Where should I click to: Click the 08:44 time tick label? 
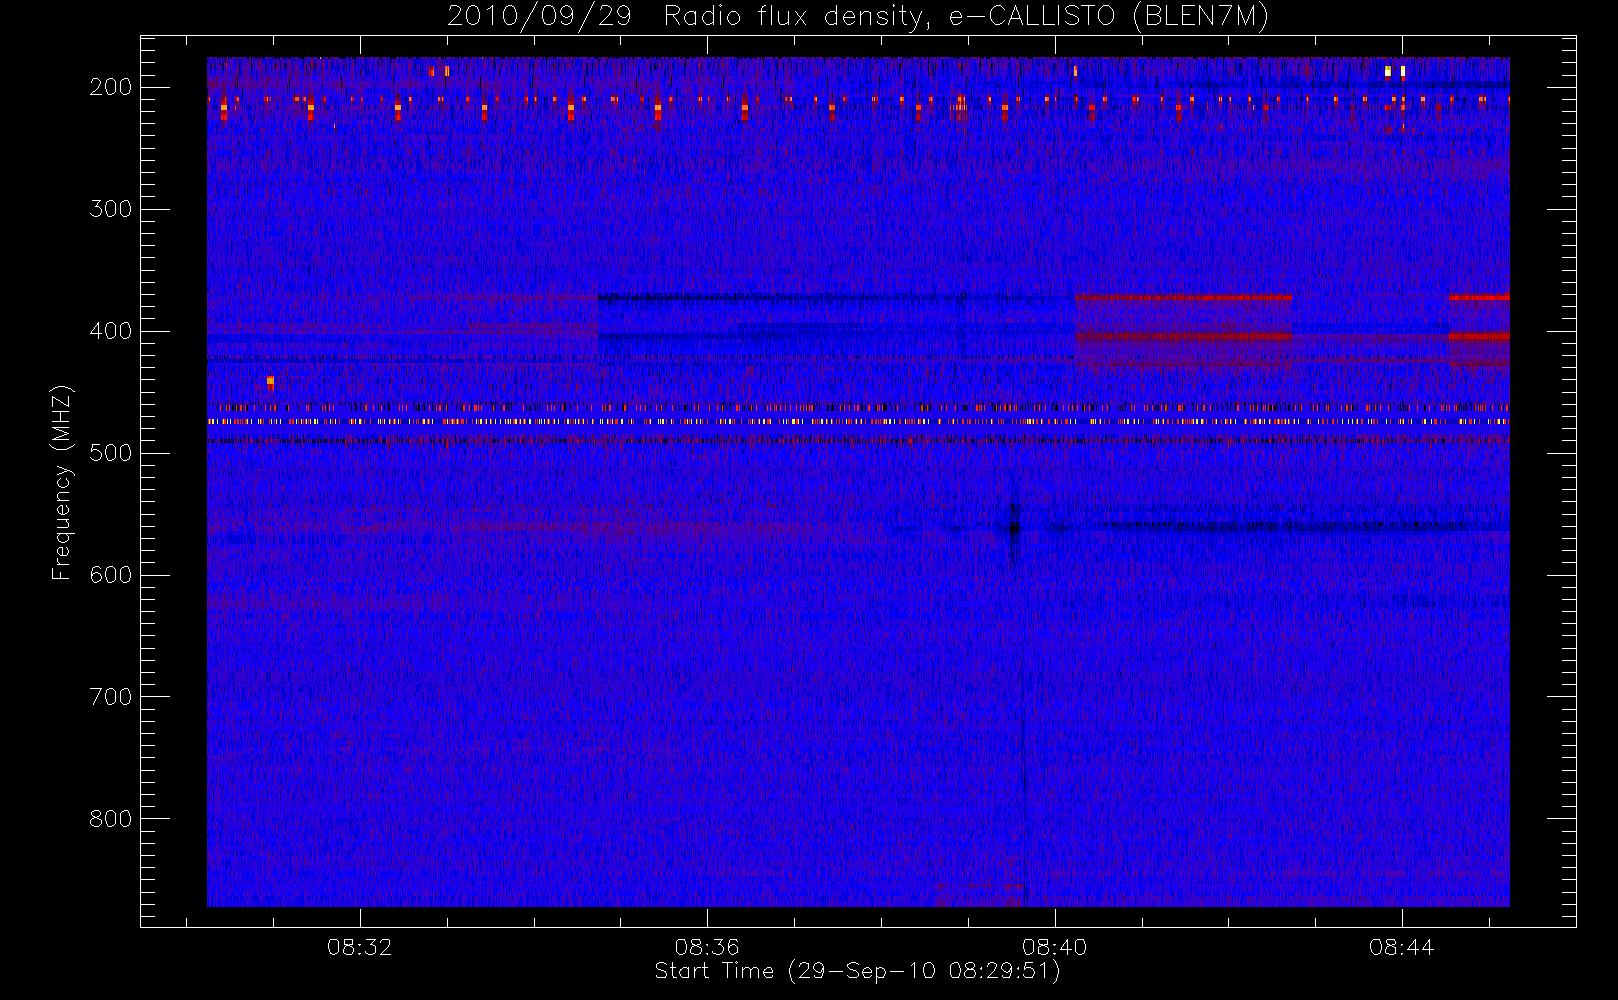[x=1401, y=947]
